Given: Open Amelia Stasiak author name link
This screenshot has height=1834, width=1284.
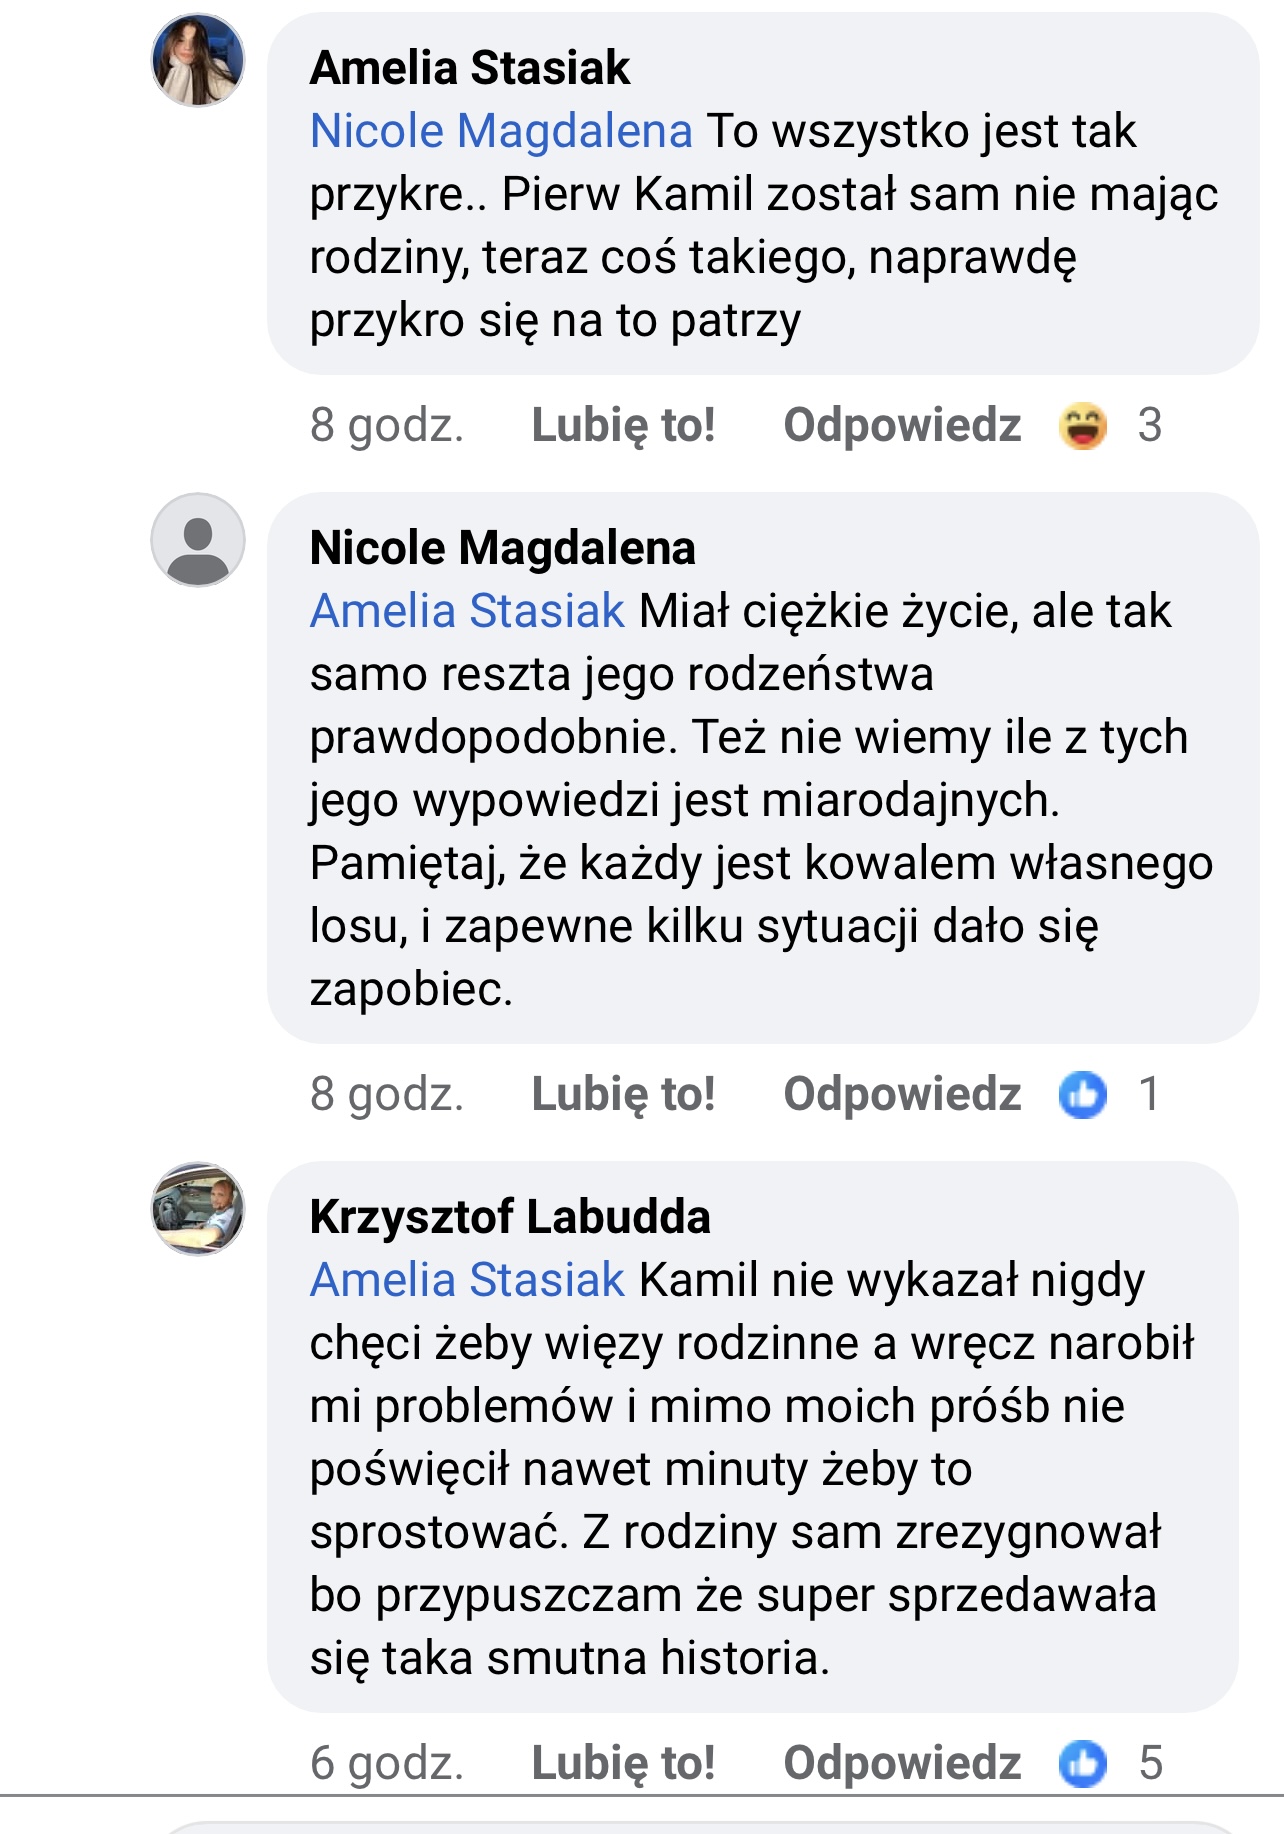Looking at the screenshot, I should click(x=470, y=68).
